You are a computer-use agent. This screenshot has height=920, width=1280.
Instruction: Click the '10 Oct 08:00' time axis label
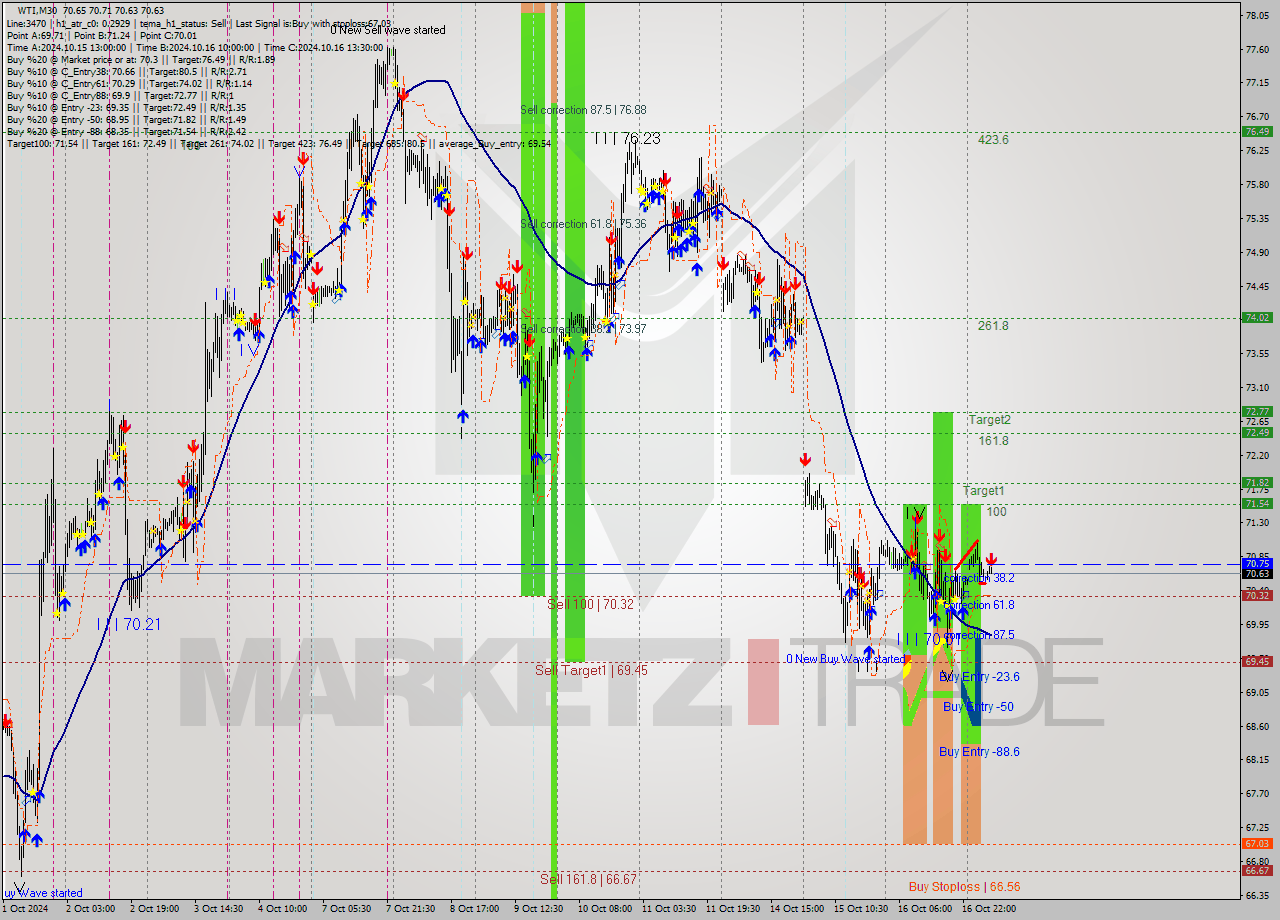tap(604, 909)
